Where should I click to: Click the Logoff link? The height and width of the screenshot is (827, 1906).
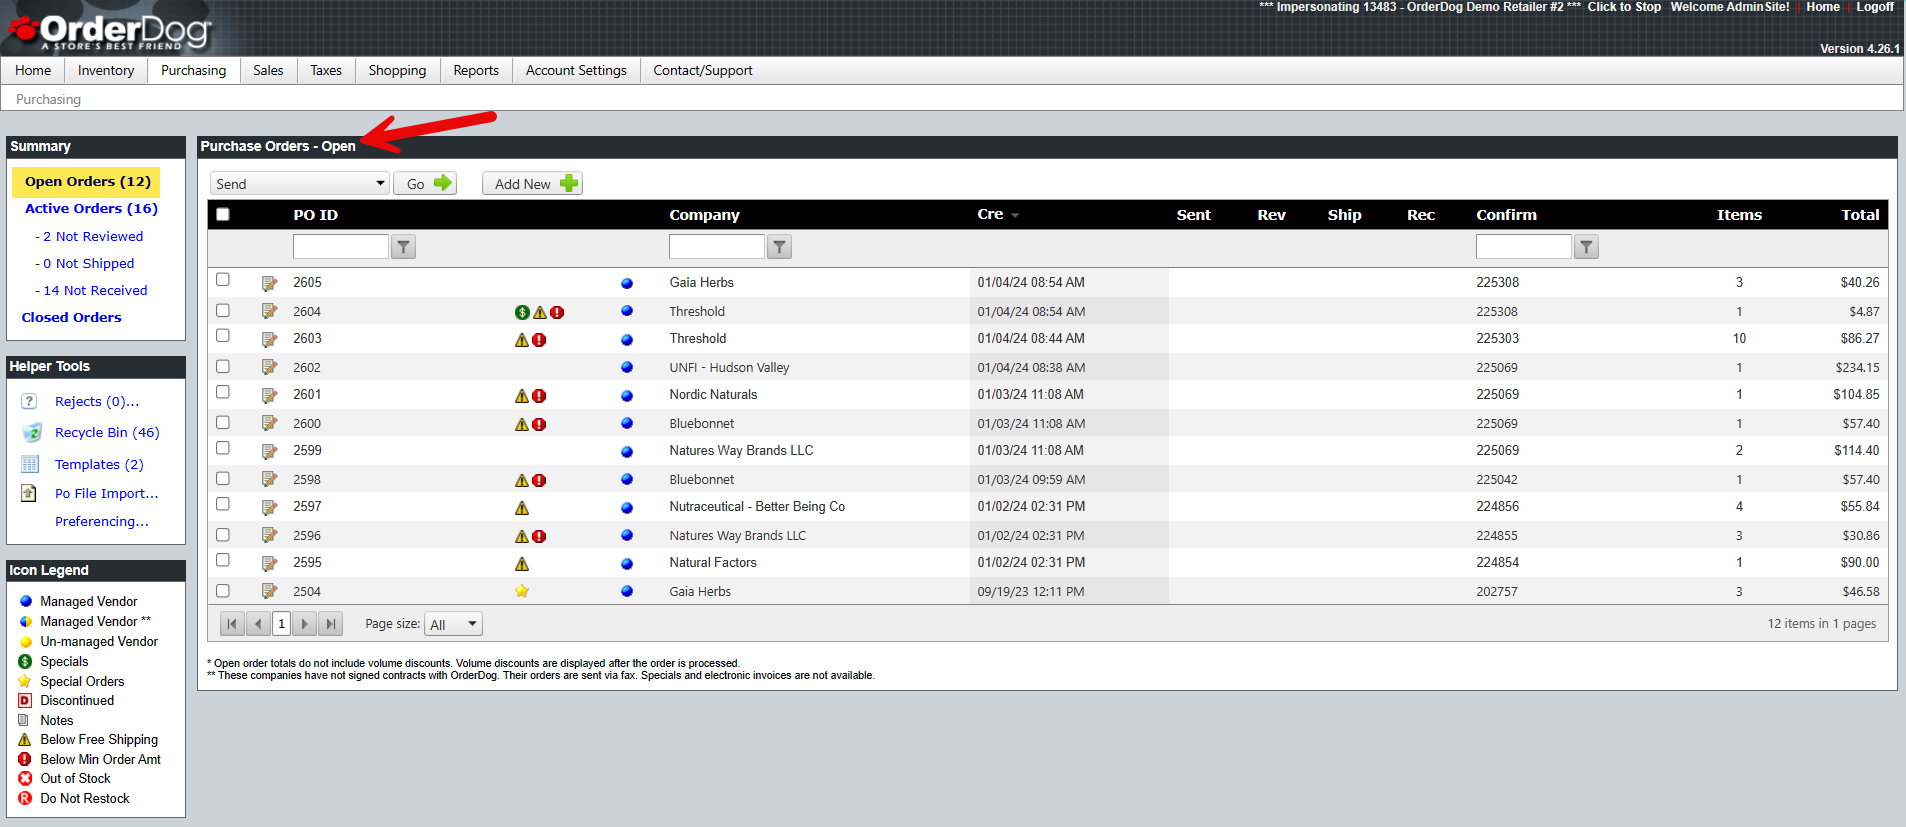[x=1875, y=7]
